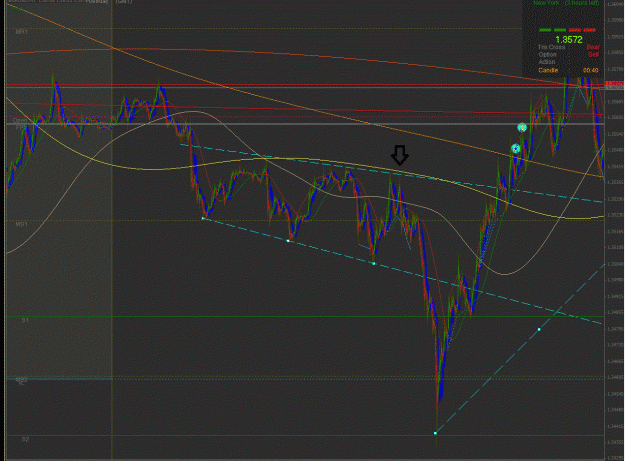Viewport: 625px width, 461px height.
Task: Click the Option label in info panel
Action: [547, 55]
